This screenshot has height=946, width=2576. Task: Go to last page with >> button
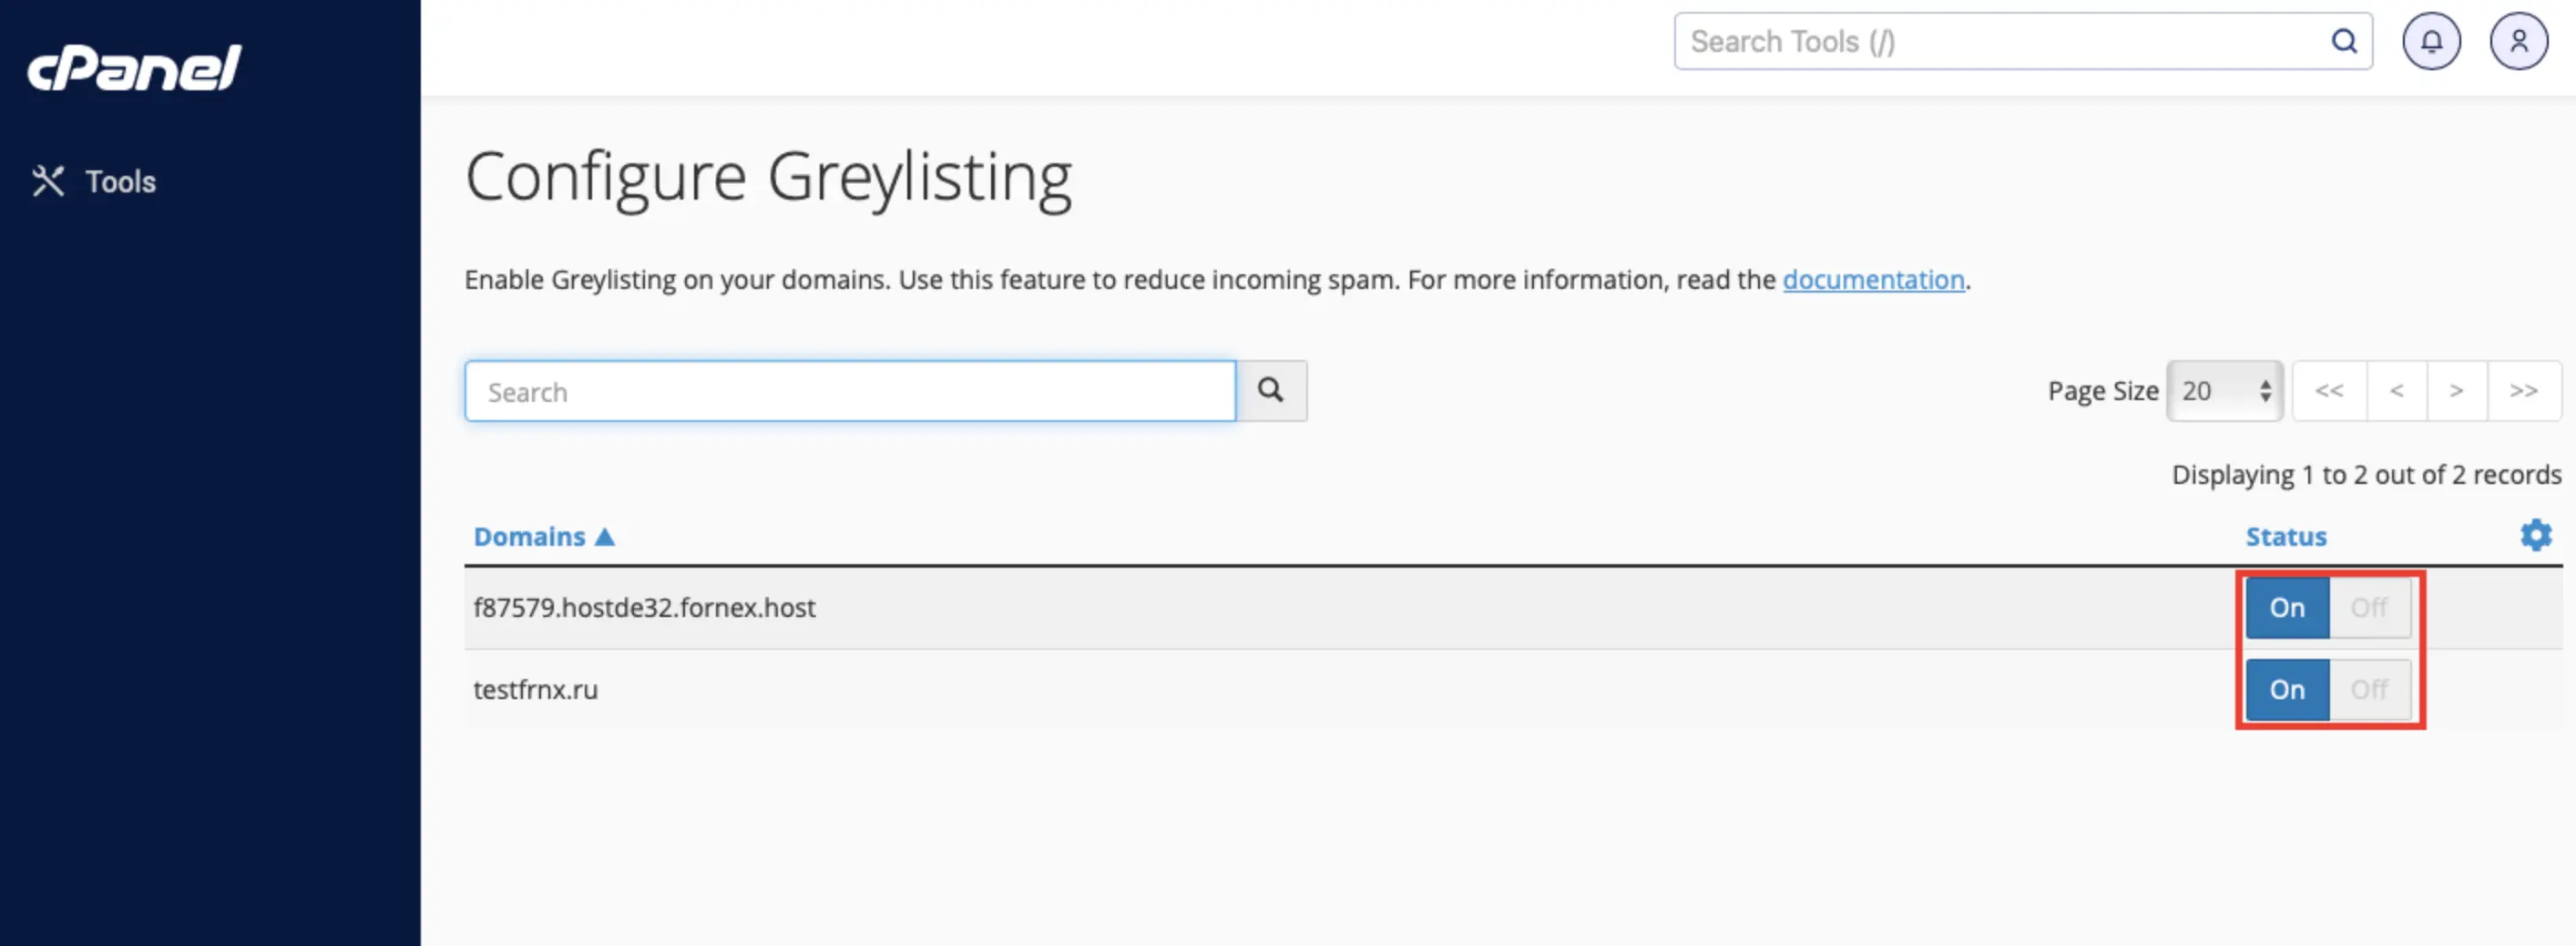(2523, 391)
